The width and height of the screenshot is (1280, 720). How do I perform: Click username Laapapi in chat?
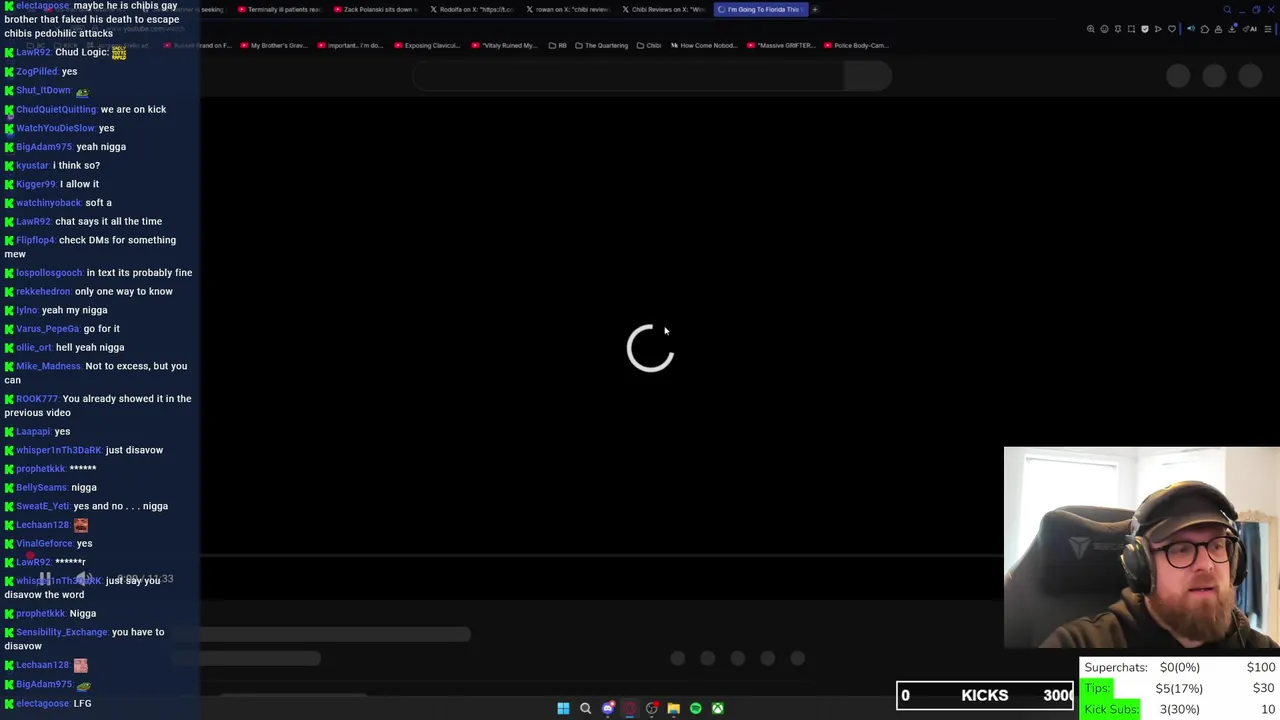33,432
